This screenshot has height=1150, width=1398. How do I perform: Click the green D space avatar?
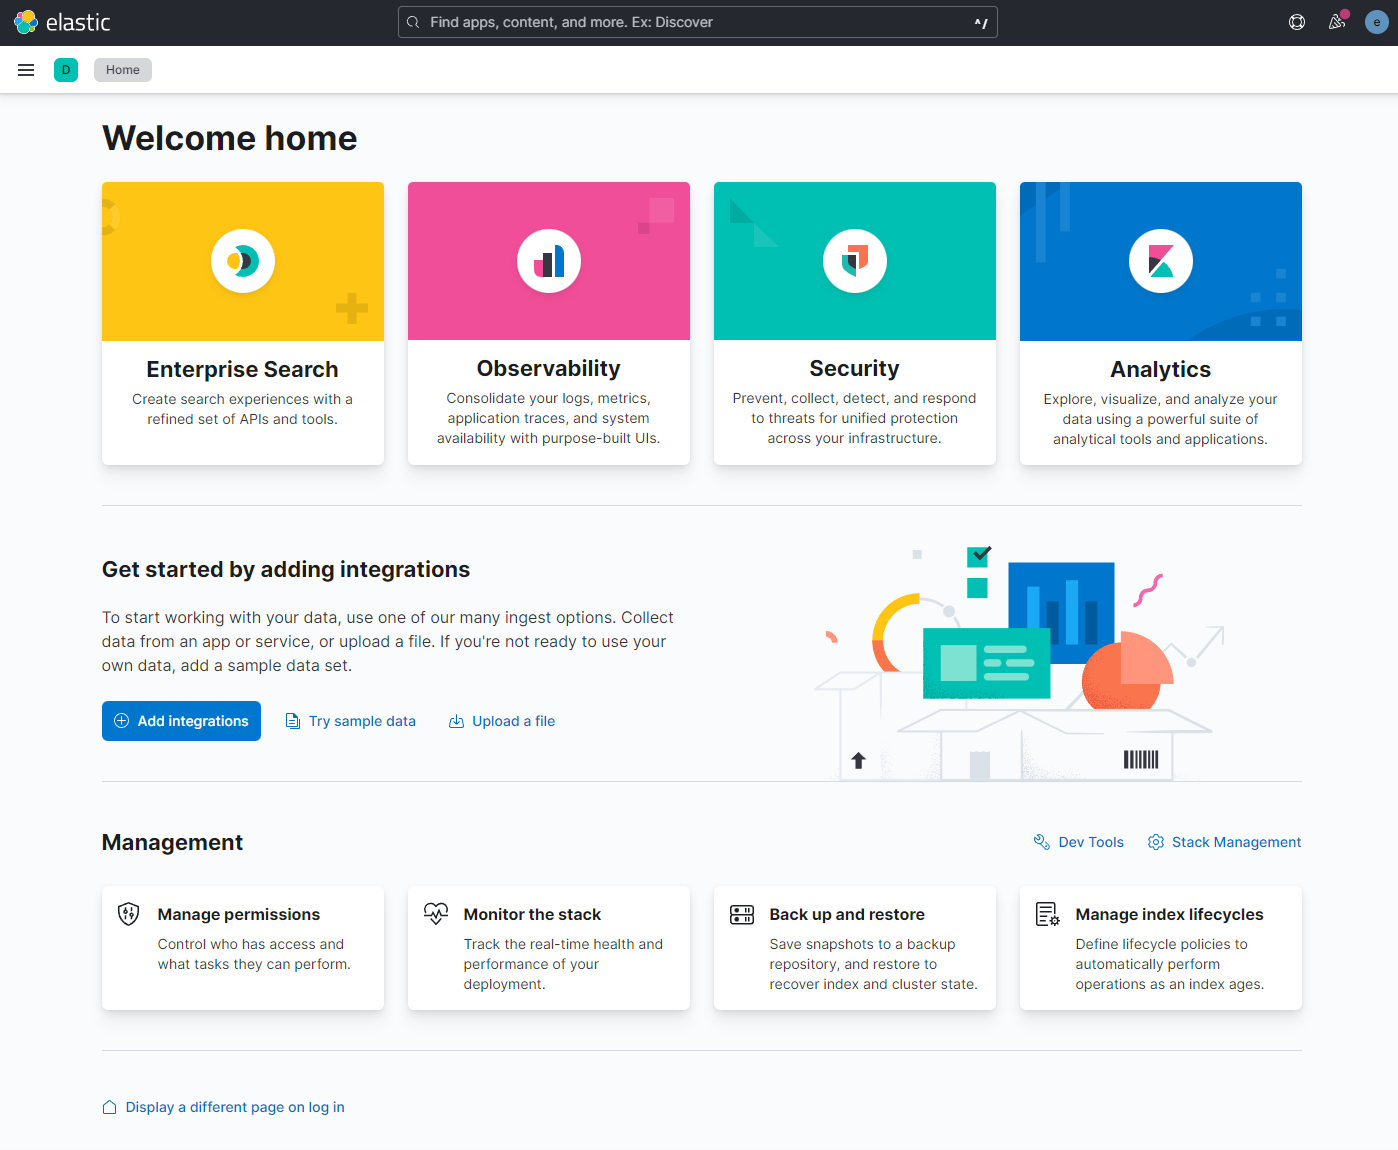pyautogui.click(x=66, y=70)
